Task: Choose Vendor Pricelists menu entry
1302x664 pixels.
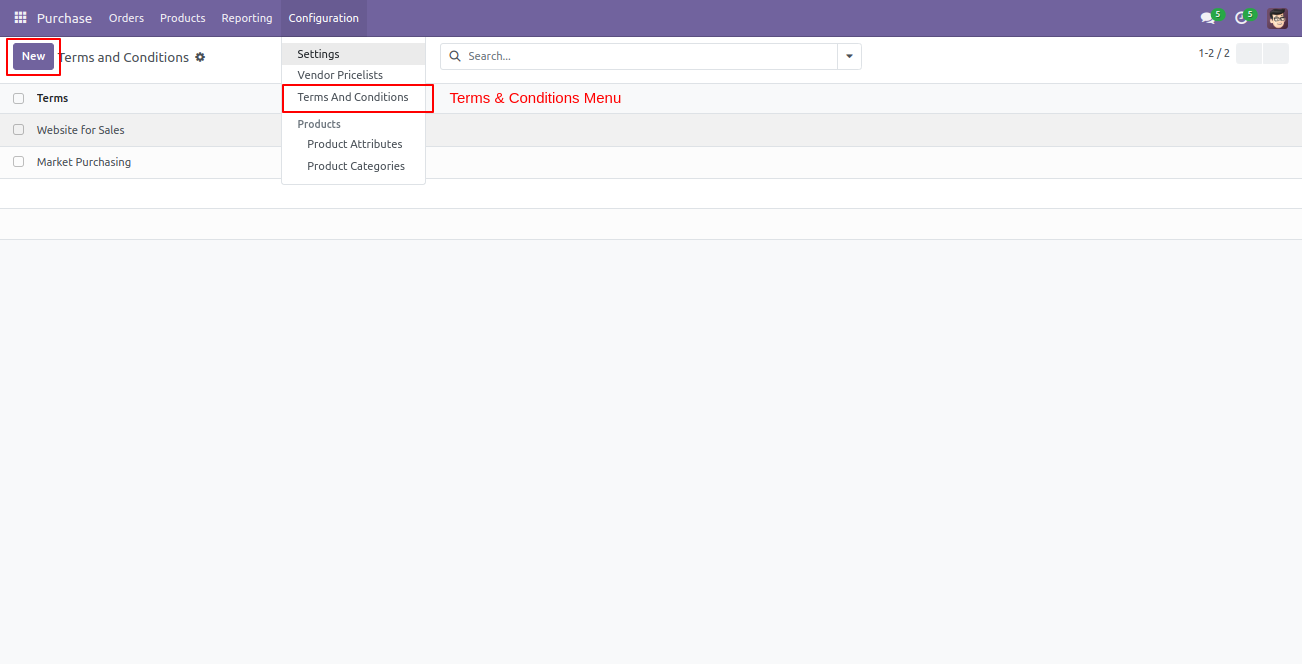Action: [x=354, y=75]
